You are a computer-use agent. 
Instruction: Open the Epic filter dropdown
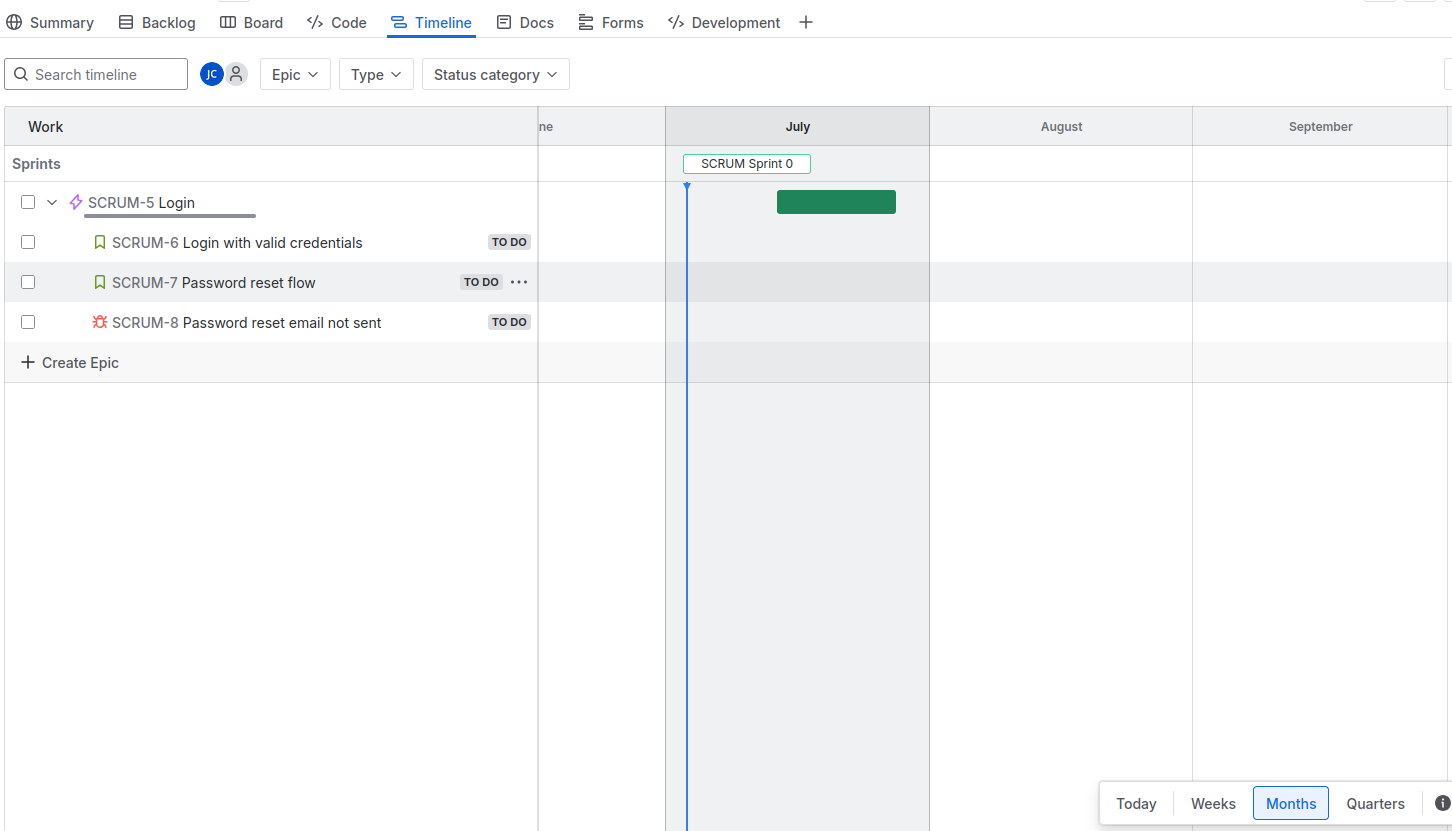pos(295,74)
